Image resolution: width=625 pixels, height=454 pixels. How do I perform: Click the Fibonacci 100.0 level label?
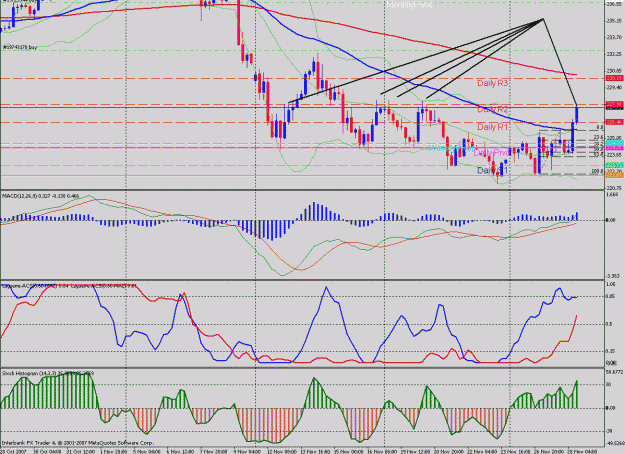[x=597, y=171]
